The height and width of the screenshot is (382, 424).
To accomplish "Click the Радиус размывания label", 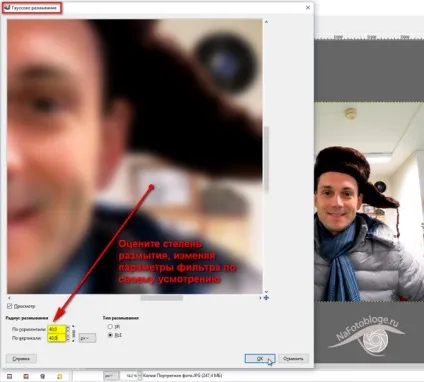I will pyautogui.click(x=27, y=318).
